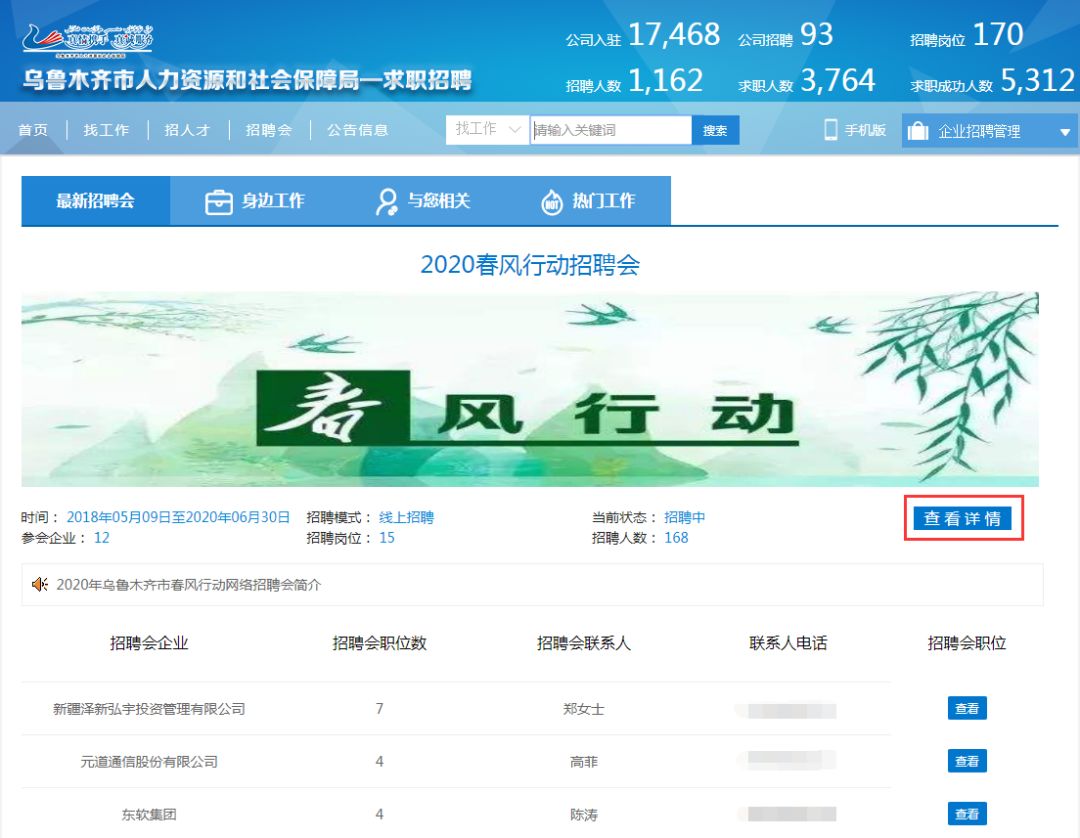The image size is (1080, 838).
Task: Go to 首页 in the navigation bar
Action: [33, 130]
